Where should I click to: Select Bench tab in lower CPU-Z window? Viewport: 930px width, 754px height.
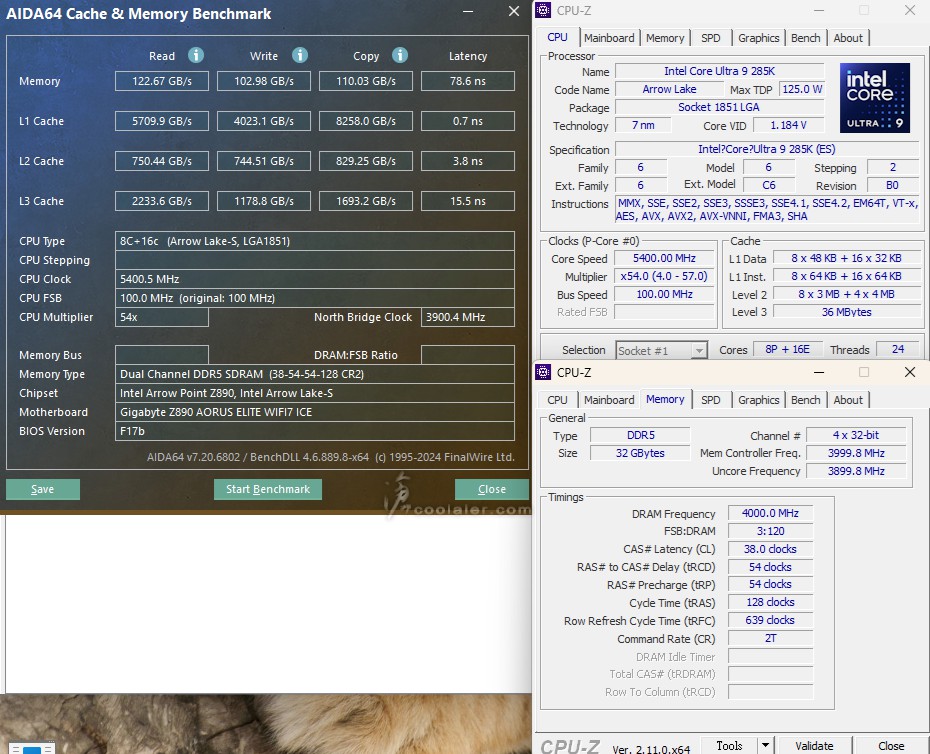click(805, 400)
